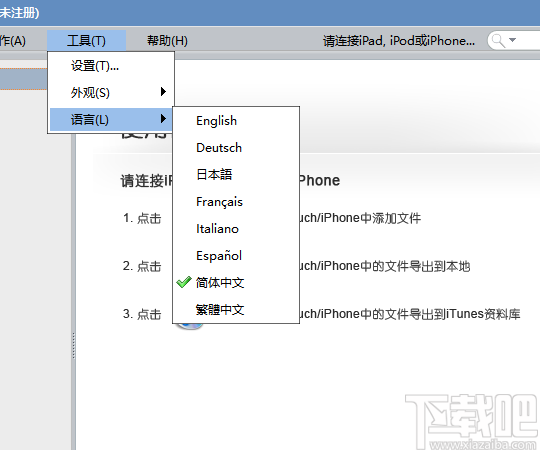Select 日本語 language
The height and width of the screenshot is (450, 540).
pos(236,175)
